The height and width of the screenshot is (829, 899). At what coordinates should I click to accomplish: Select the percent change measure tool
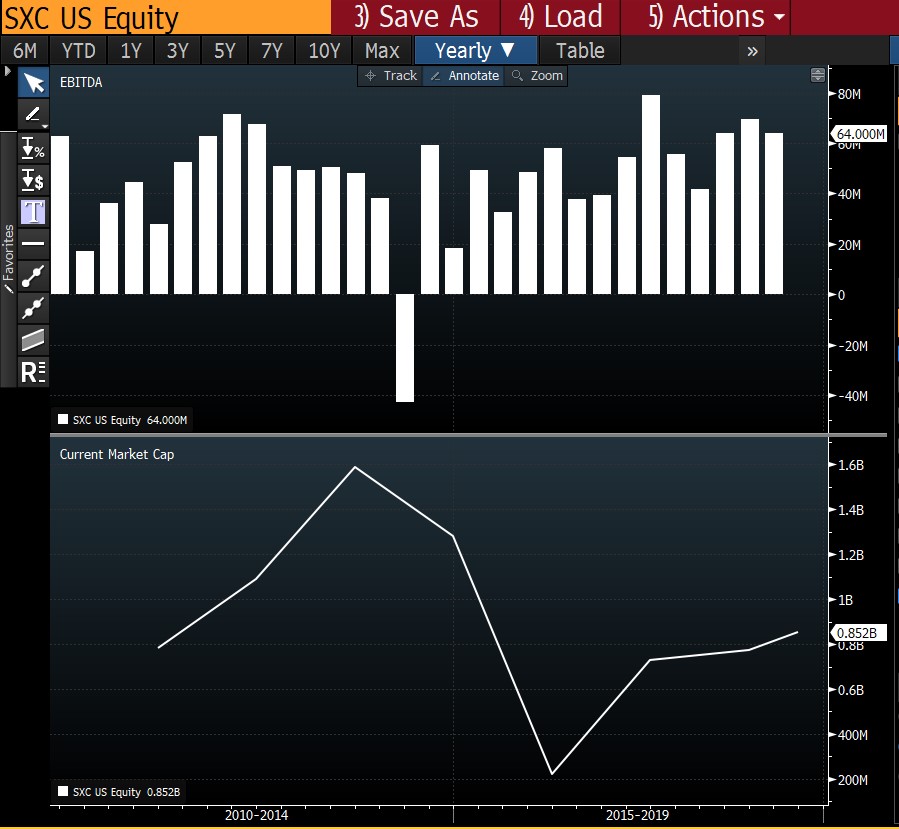(33, 148)
